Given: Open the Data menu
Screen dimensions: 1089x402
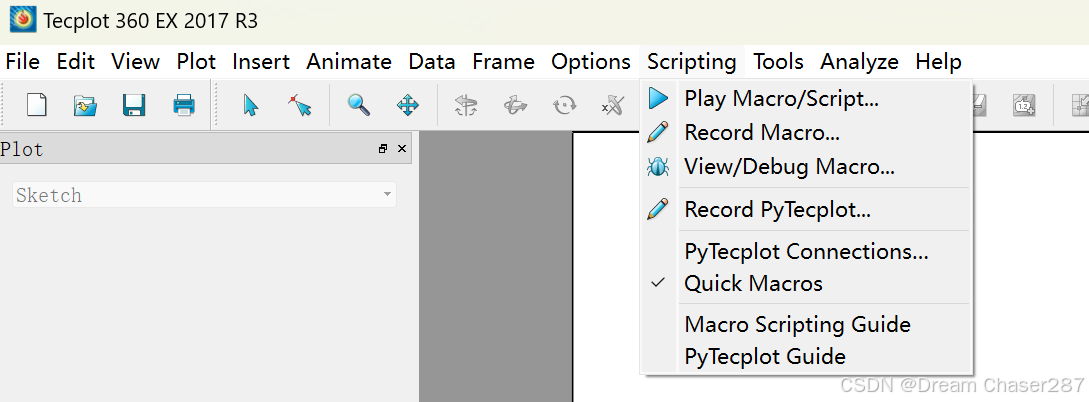Looking at the screenshot, I should click(432, 62).
